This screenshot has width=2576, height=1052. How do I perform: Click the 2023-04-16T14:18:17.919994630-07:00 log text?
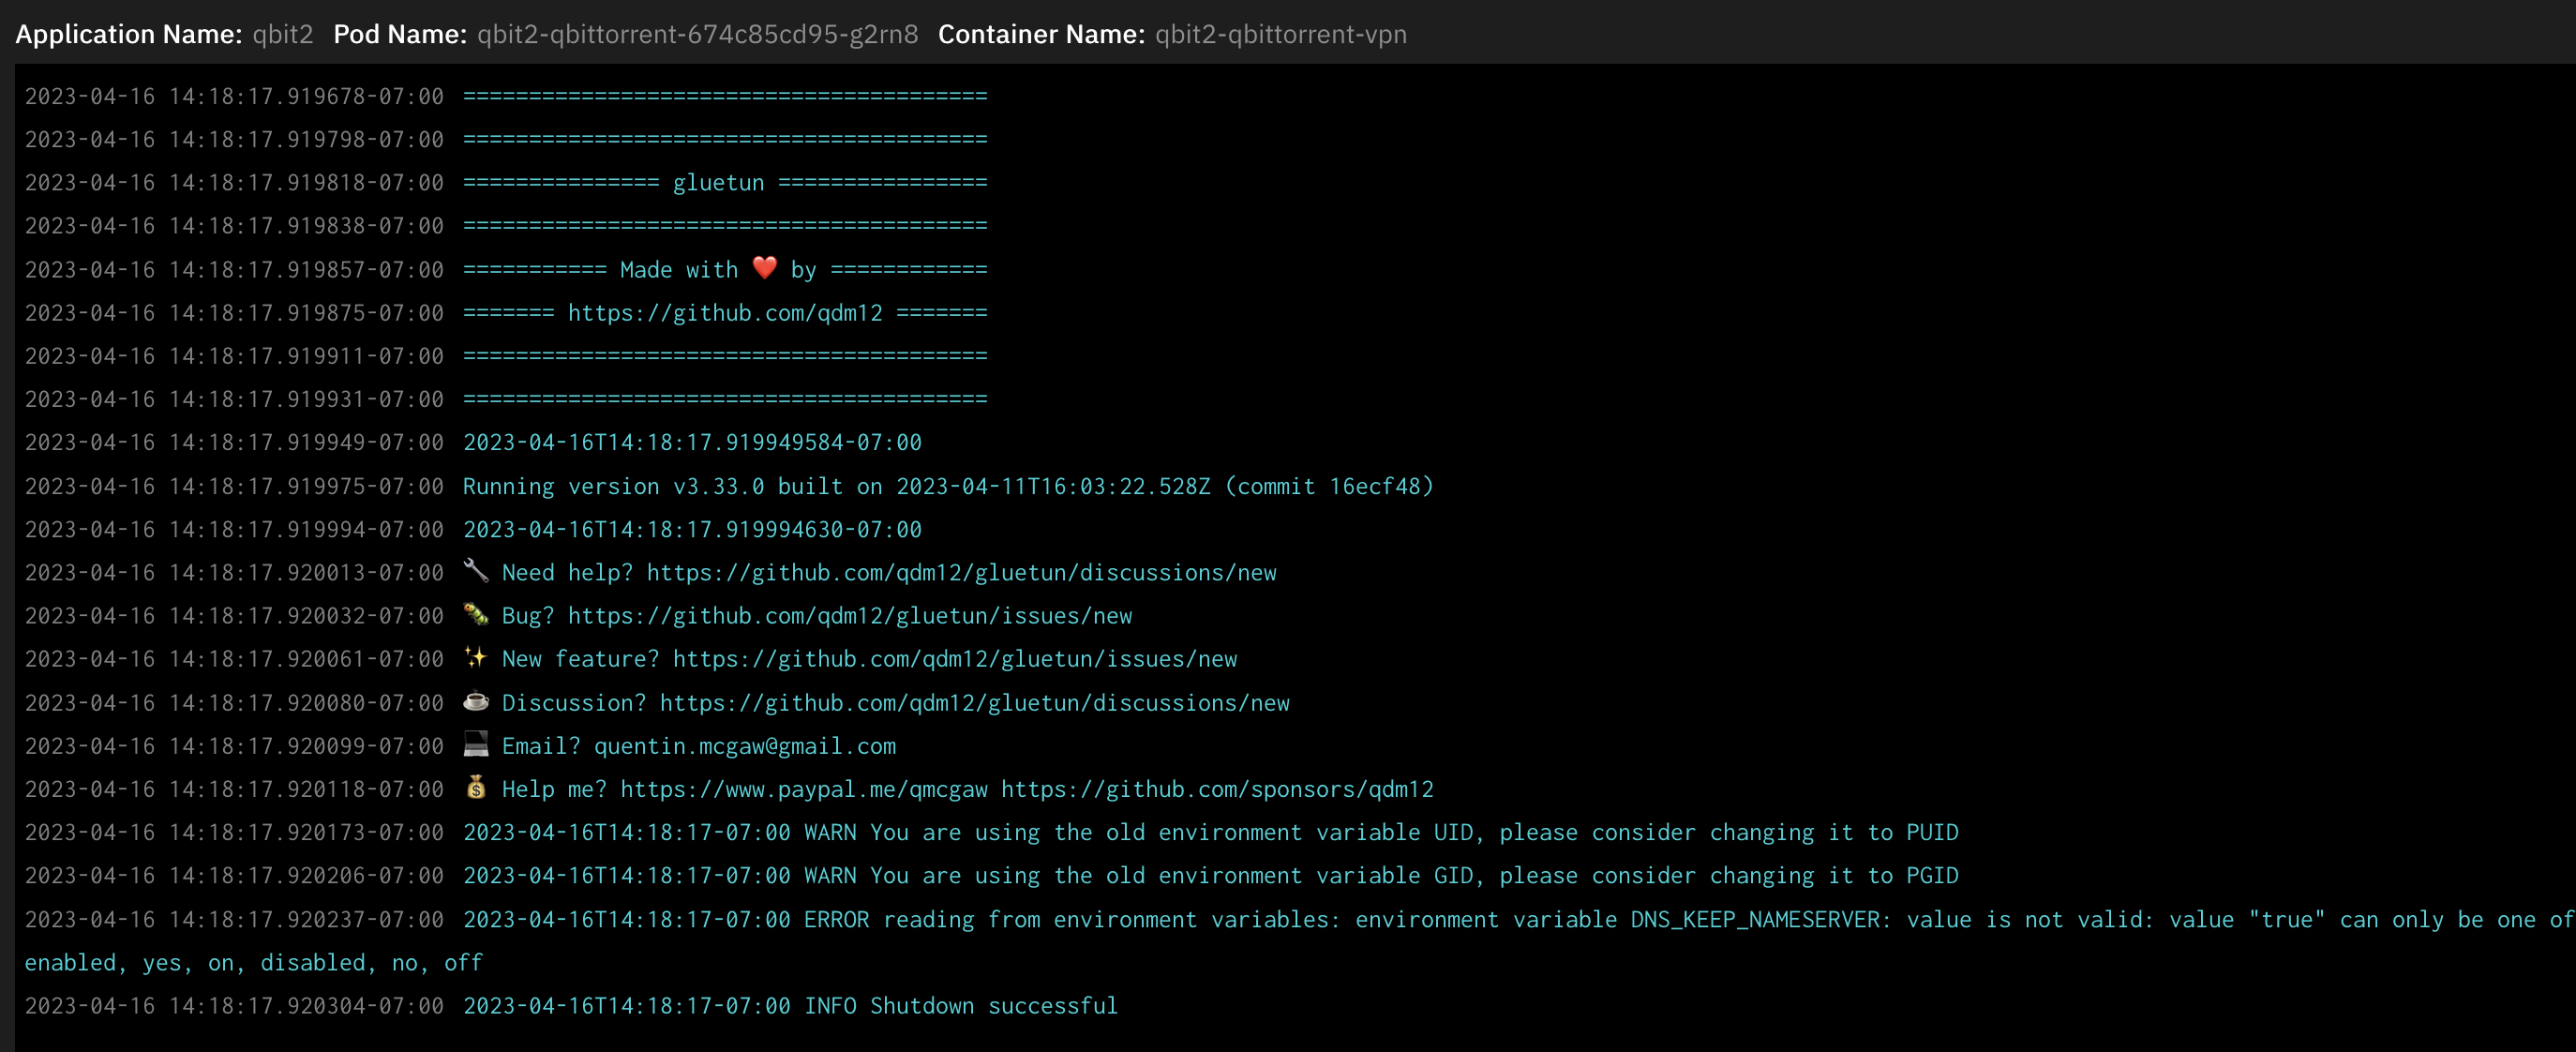coord(692,529)
